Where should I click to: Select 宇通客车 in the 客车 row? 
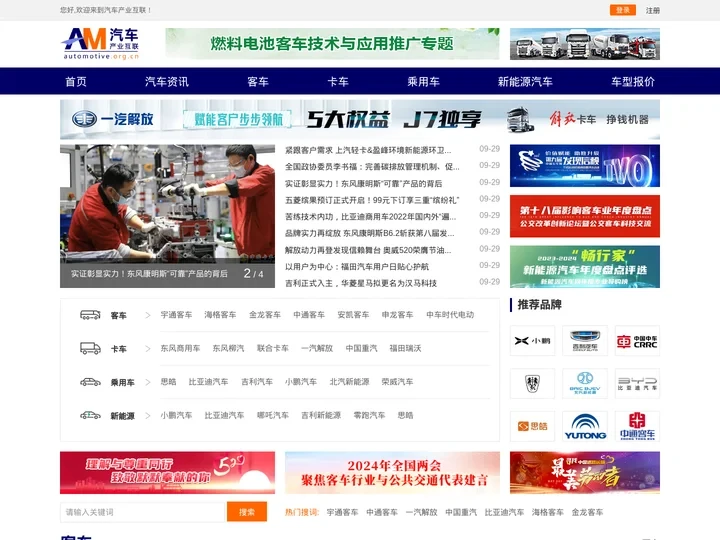click(x=176, y=315)
